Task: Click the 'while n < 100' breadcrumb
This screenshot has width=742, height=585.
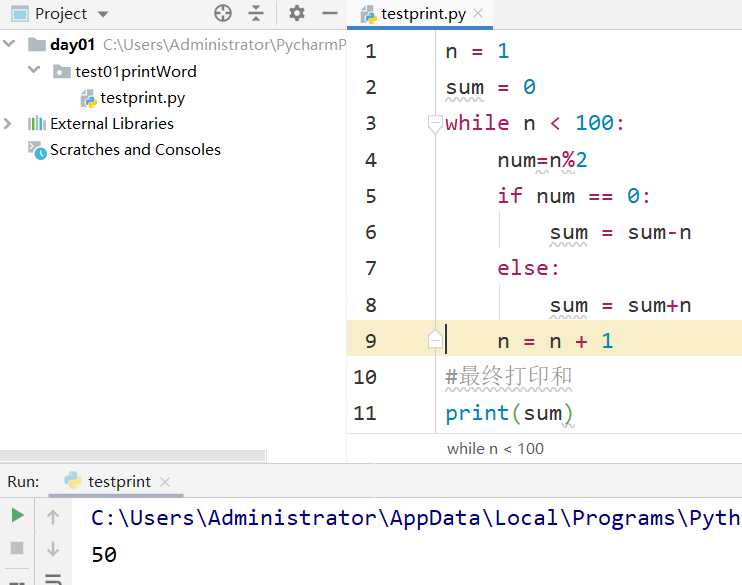Action: (x=495, y=448)
